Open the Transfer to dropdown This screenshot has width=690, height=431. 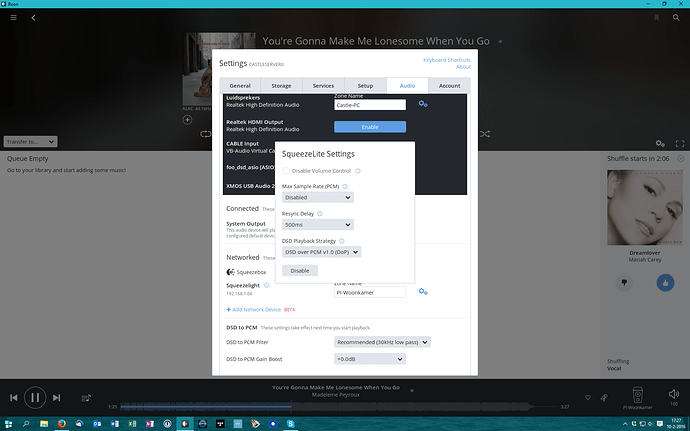(x=30, y=142)
